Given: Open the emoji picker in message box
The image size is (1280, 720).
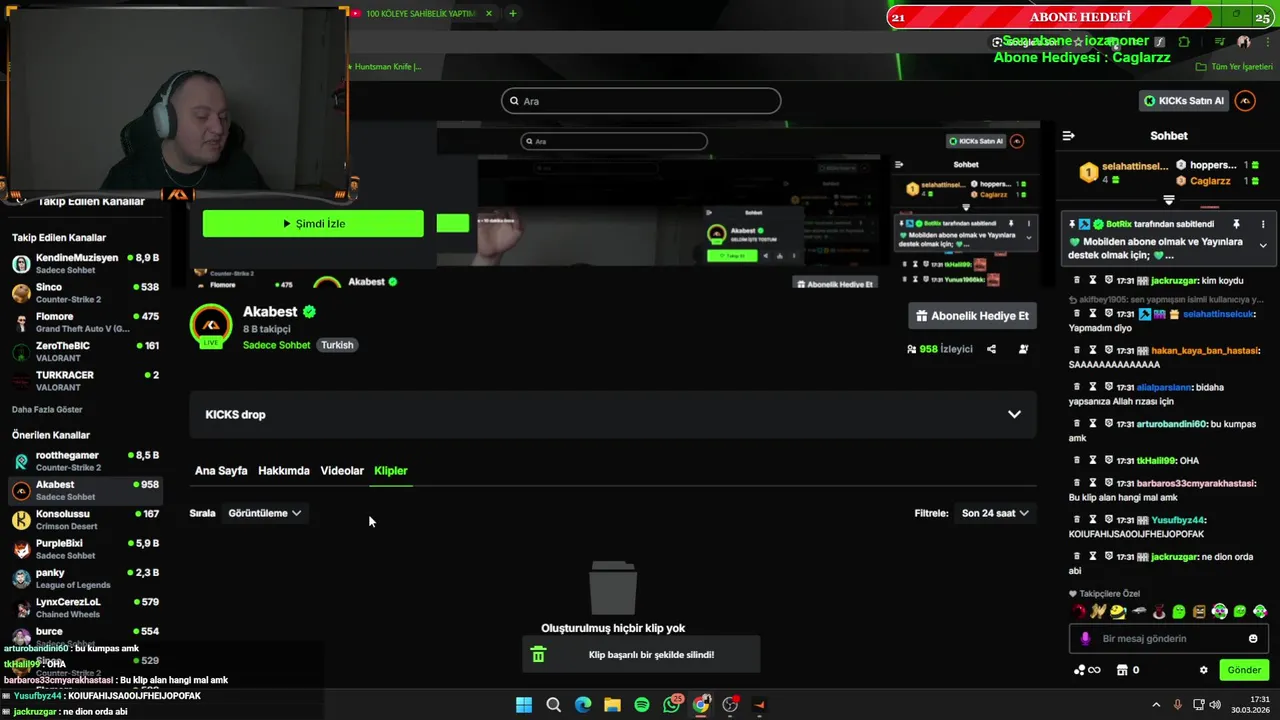Looking at the screenshot, I should click(x=1253, y=638).
